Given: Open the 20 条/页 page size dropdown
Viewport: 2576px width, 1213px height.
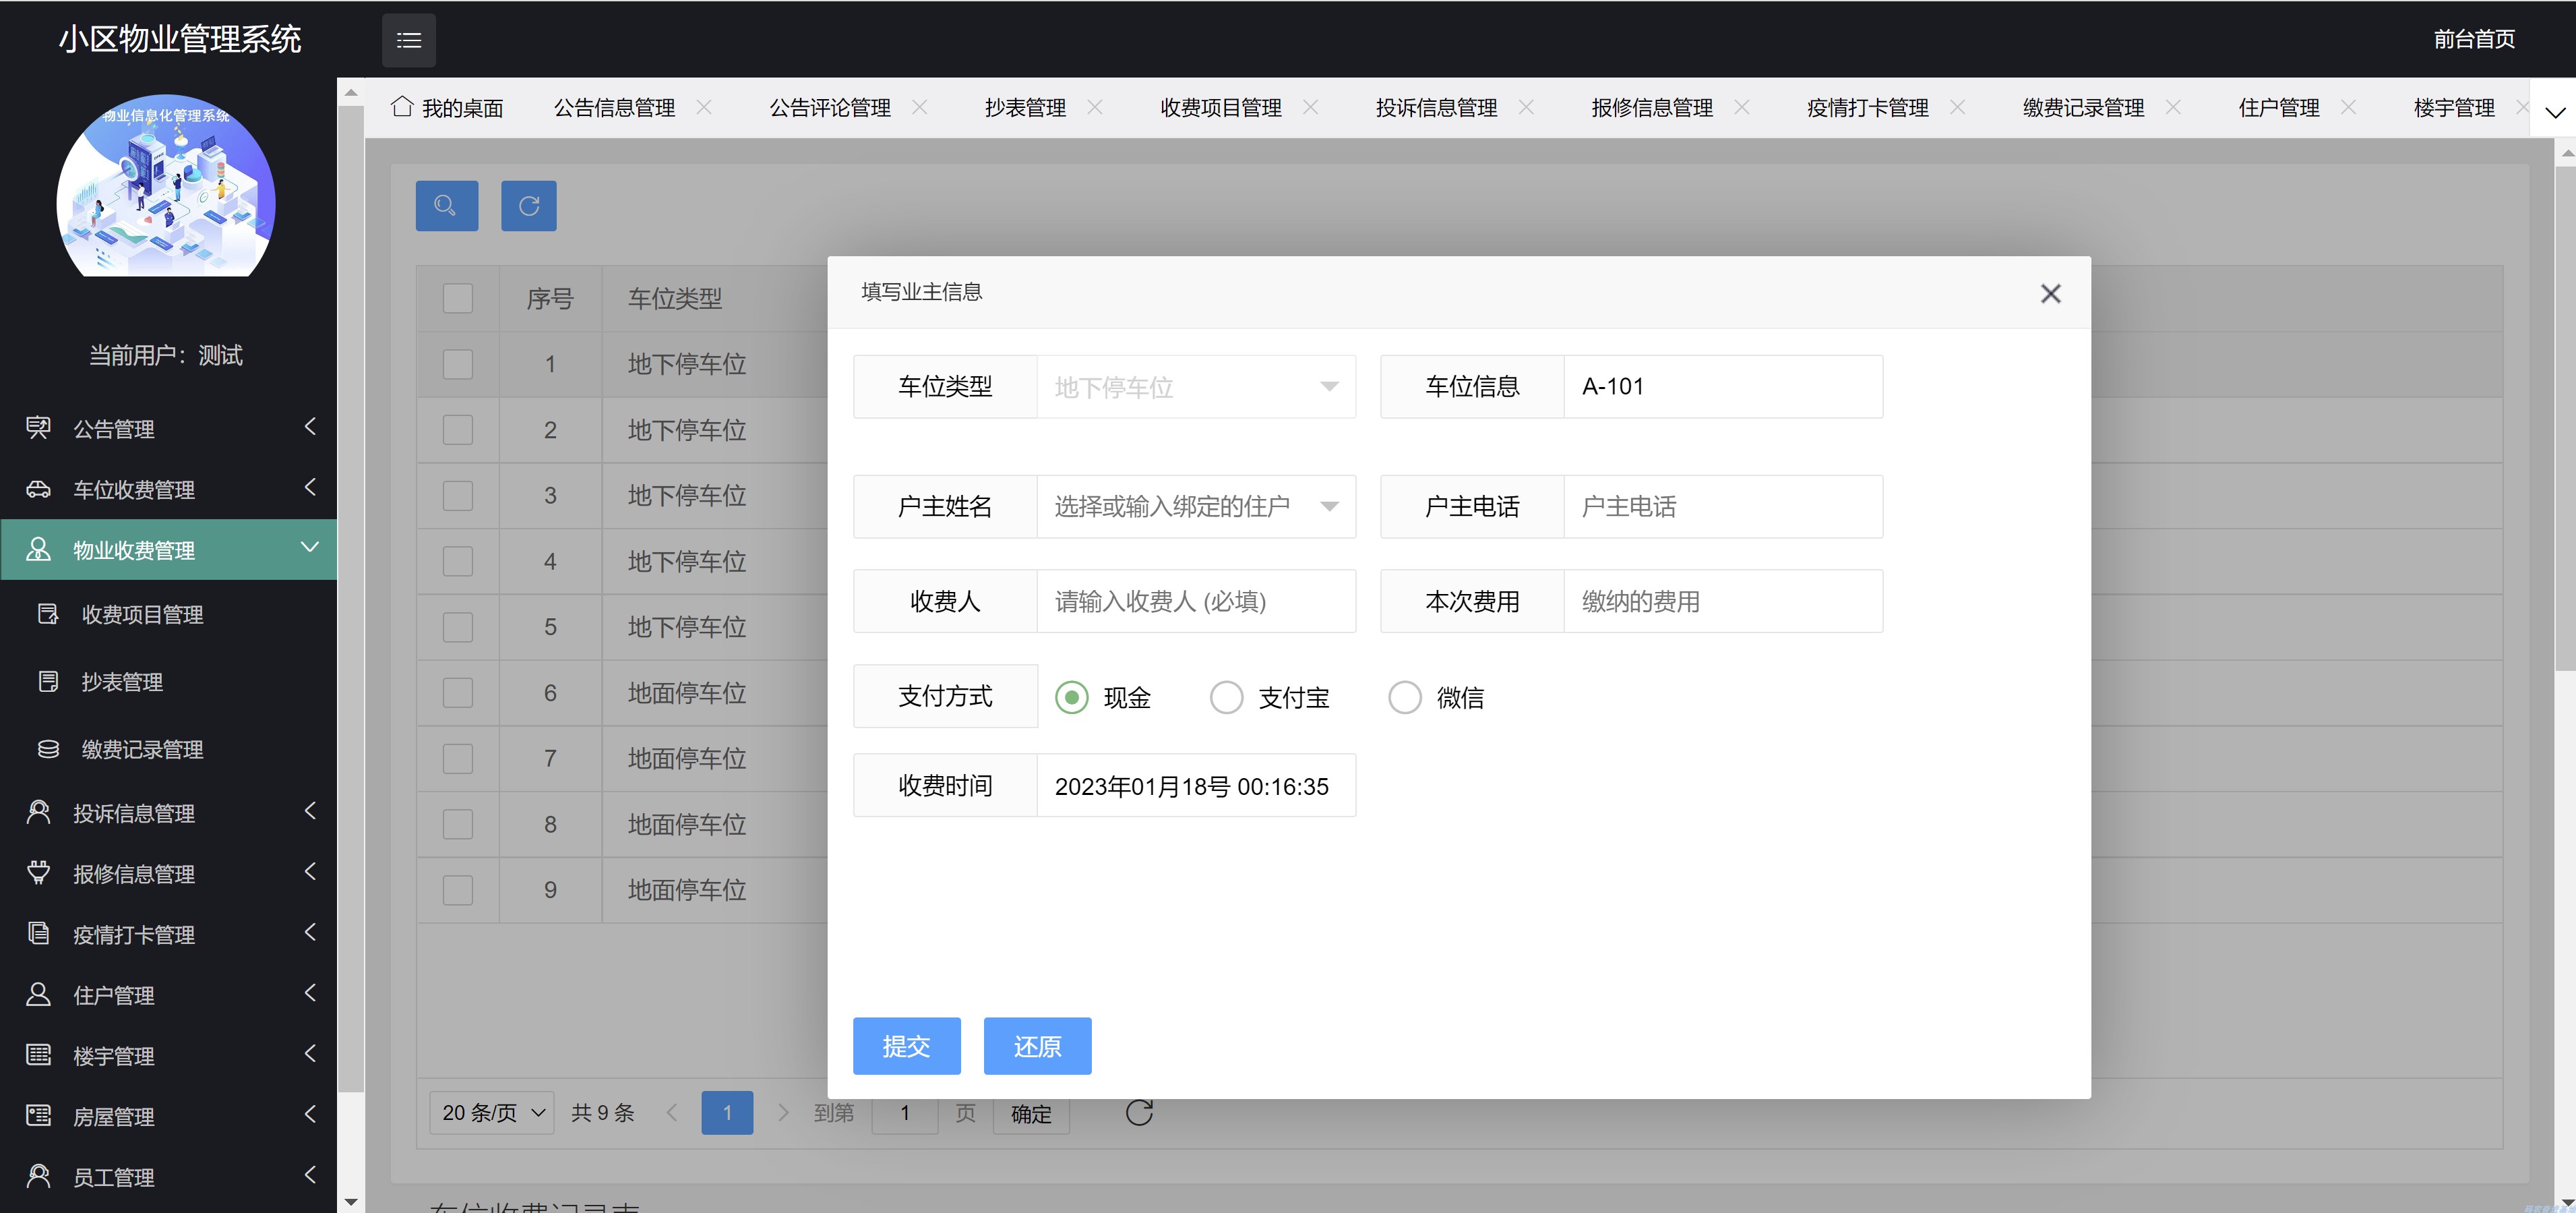Looking at the screenshot, I should [490, 1112].
